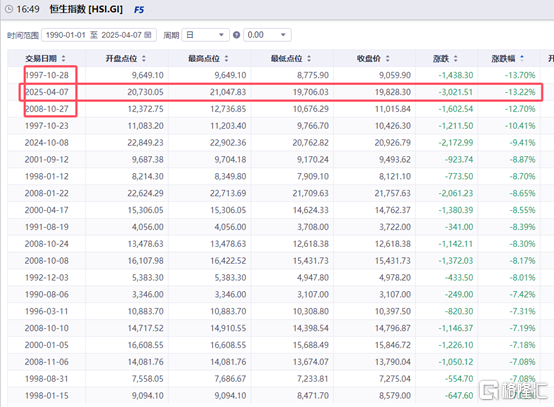Select the 1997-10-28 date cell
The height and width of the screenshot is (407, 554).
47,75
